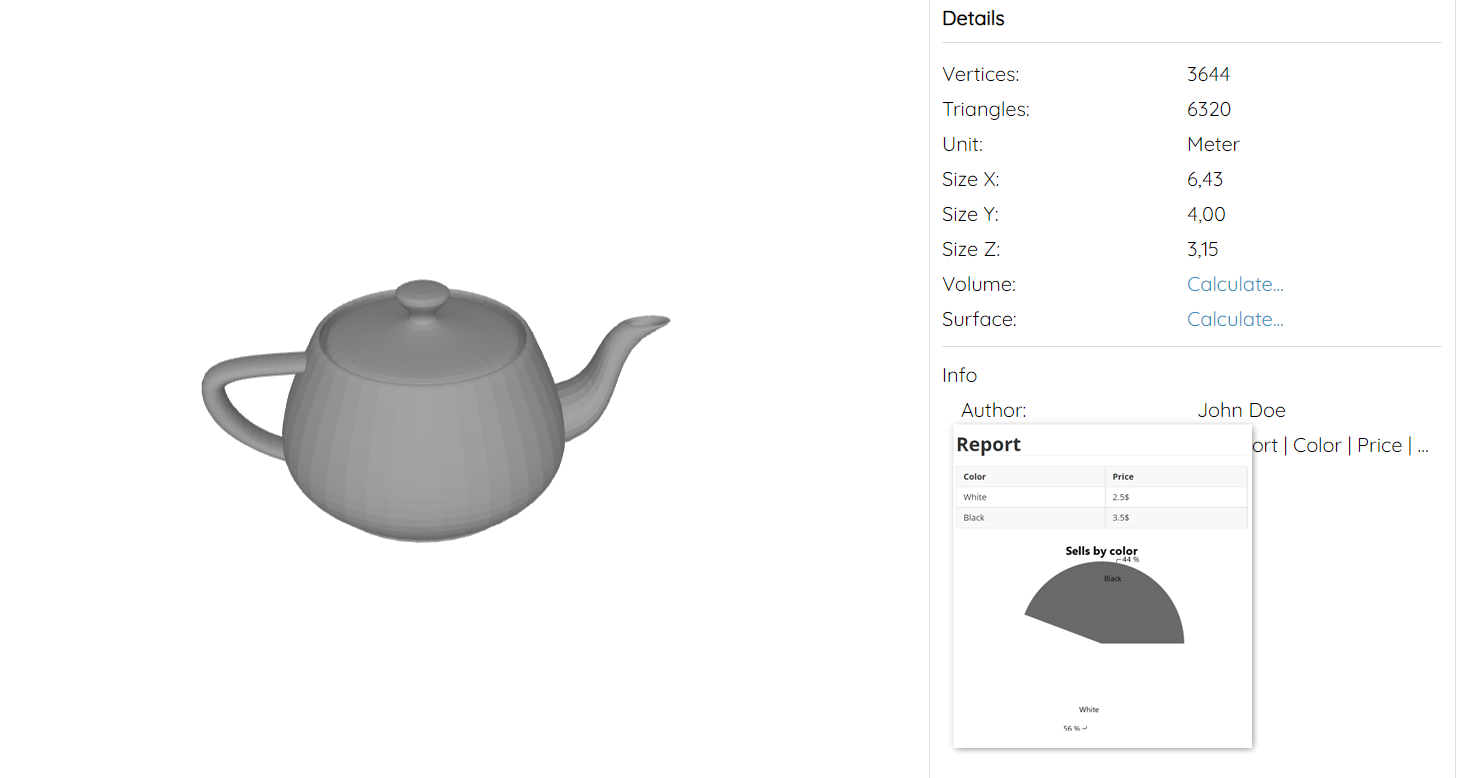The width and height of the screenshot is (1465, 778).
Task: Click the Color link in the Info row
Action: pyautogui.click(x=1316, y=445)
